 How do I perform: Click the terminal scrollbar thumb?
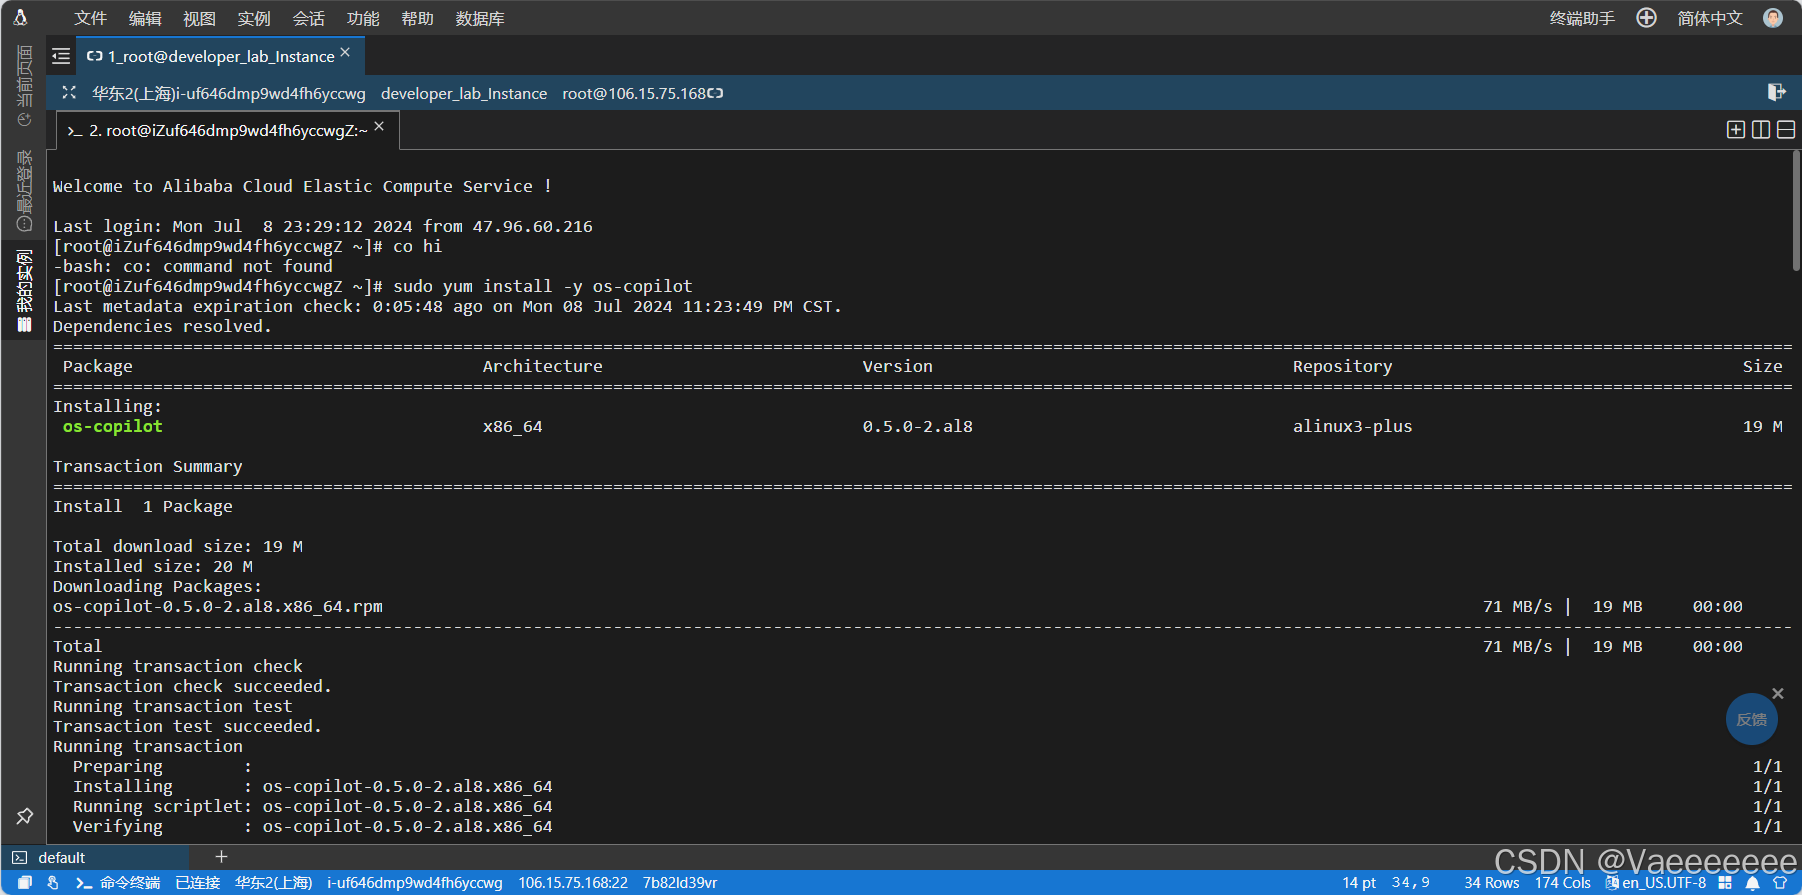[x=1796, y=210]
